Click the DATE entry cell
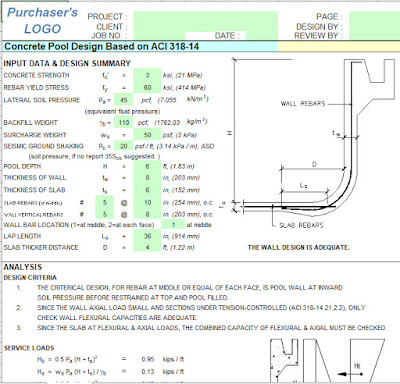 [261, 36]
